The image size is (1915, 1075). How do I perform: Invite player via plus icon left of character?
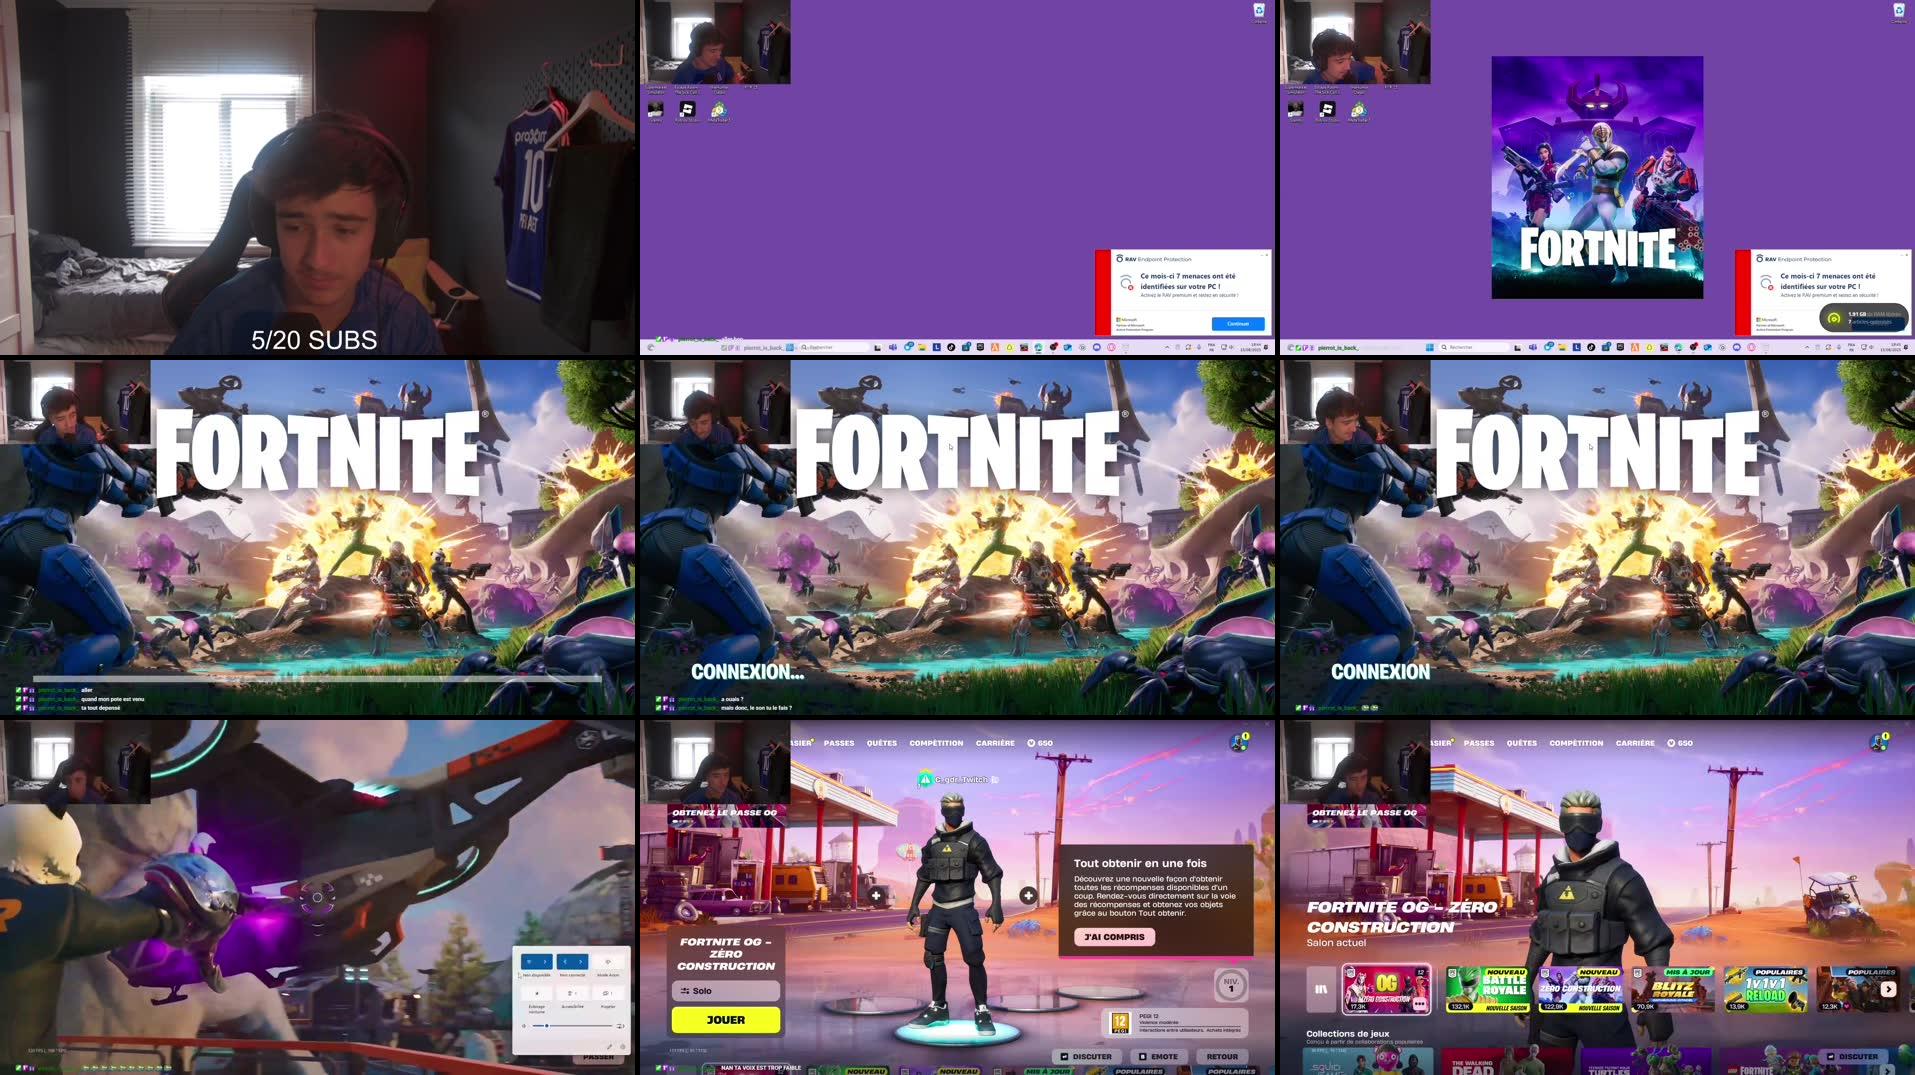[x=876, y=895]
